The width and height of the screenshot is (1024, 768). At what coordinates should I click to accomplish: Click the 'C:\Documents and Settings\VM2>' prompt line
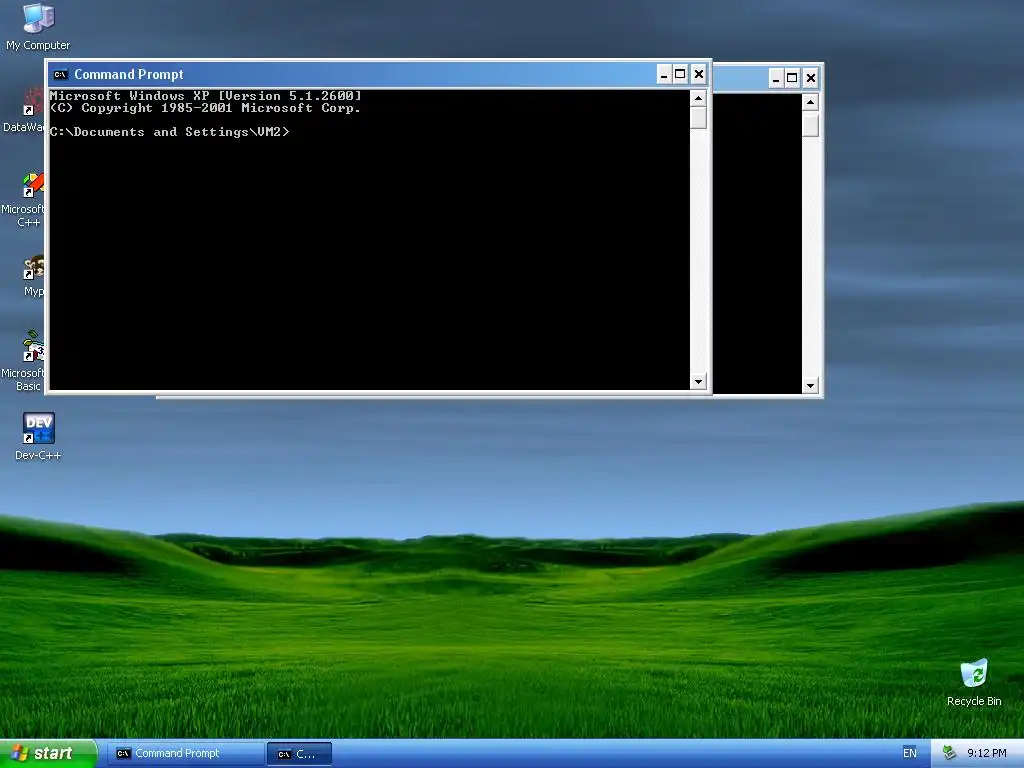point(169,132)
